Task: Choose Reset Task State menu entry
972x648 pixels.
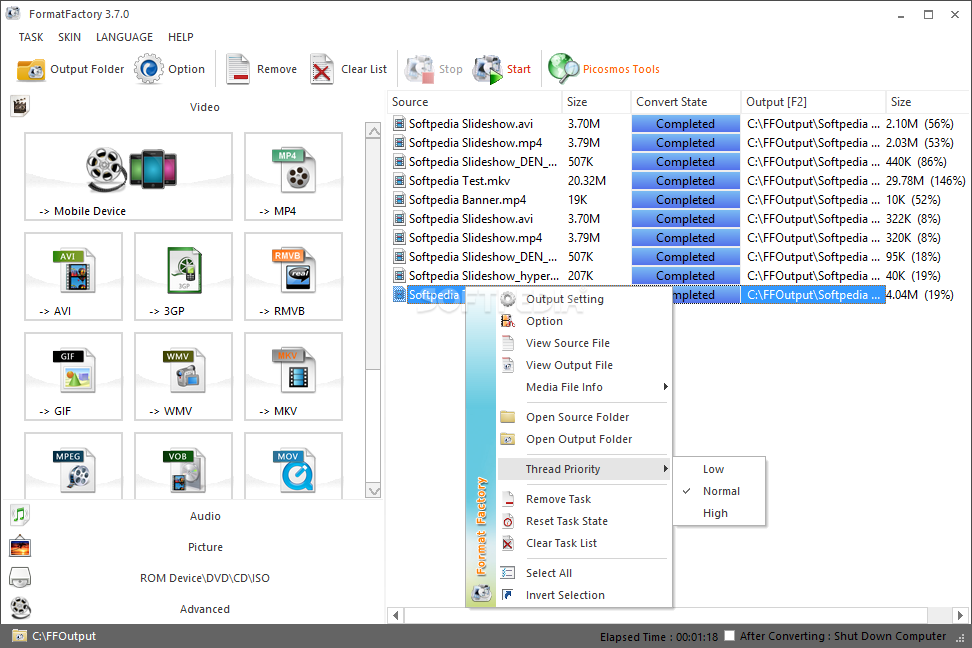Action: tap(584, 521)
